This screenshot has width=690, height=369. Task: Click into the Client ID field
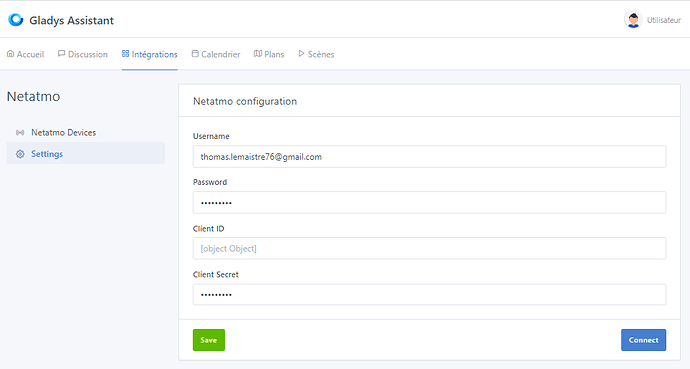429,248
